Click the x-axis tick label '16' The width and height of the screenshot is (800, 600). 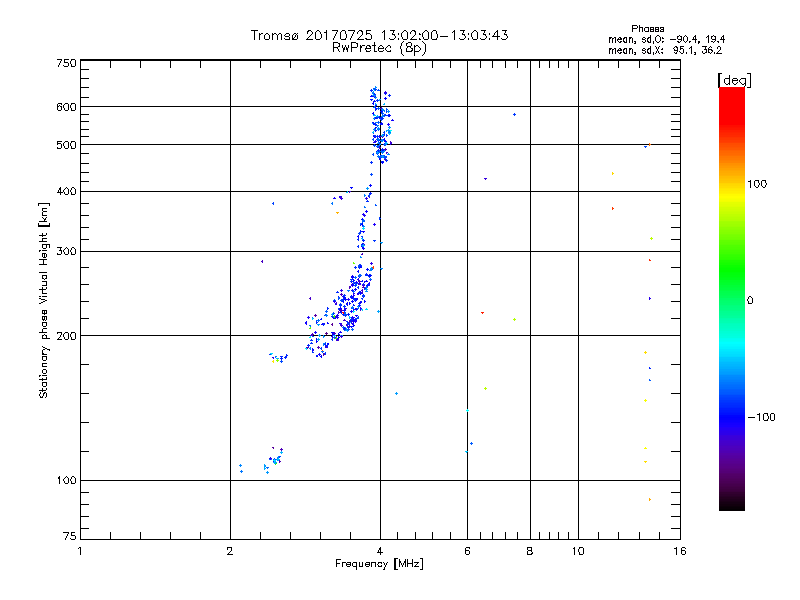(680, 551)
